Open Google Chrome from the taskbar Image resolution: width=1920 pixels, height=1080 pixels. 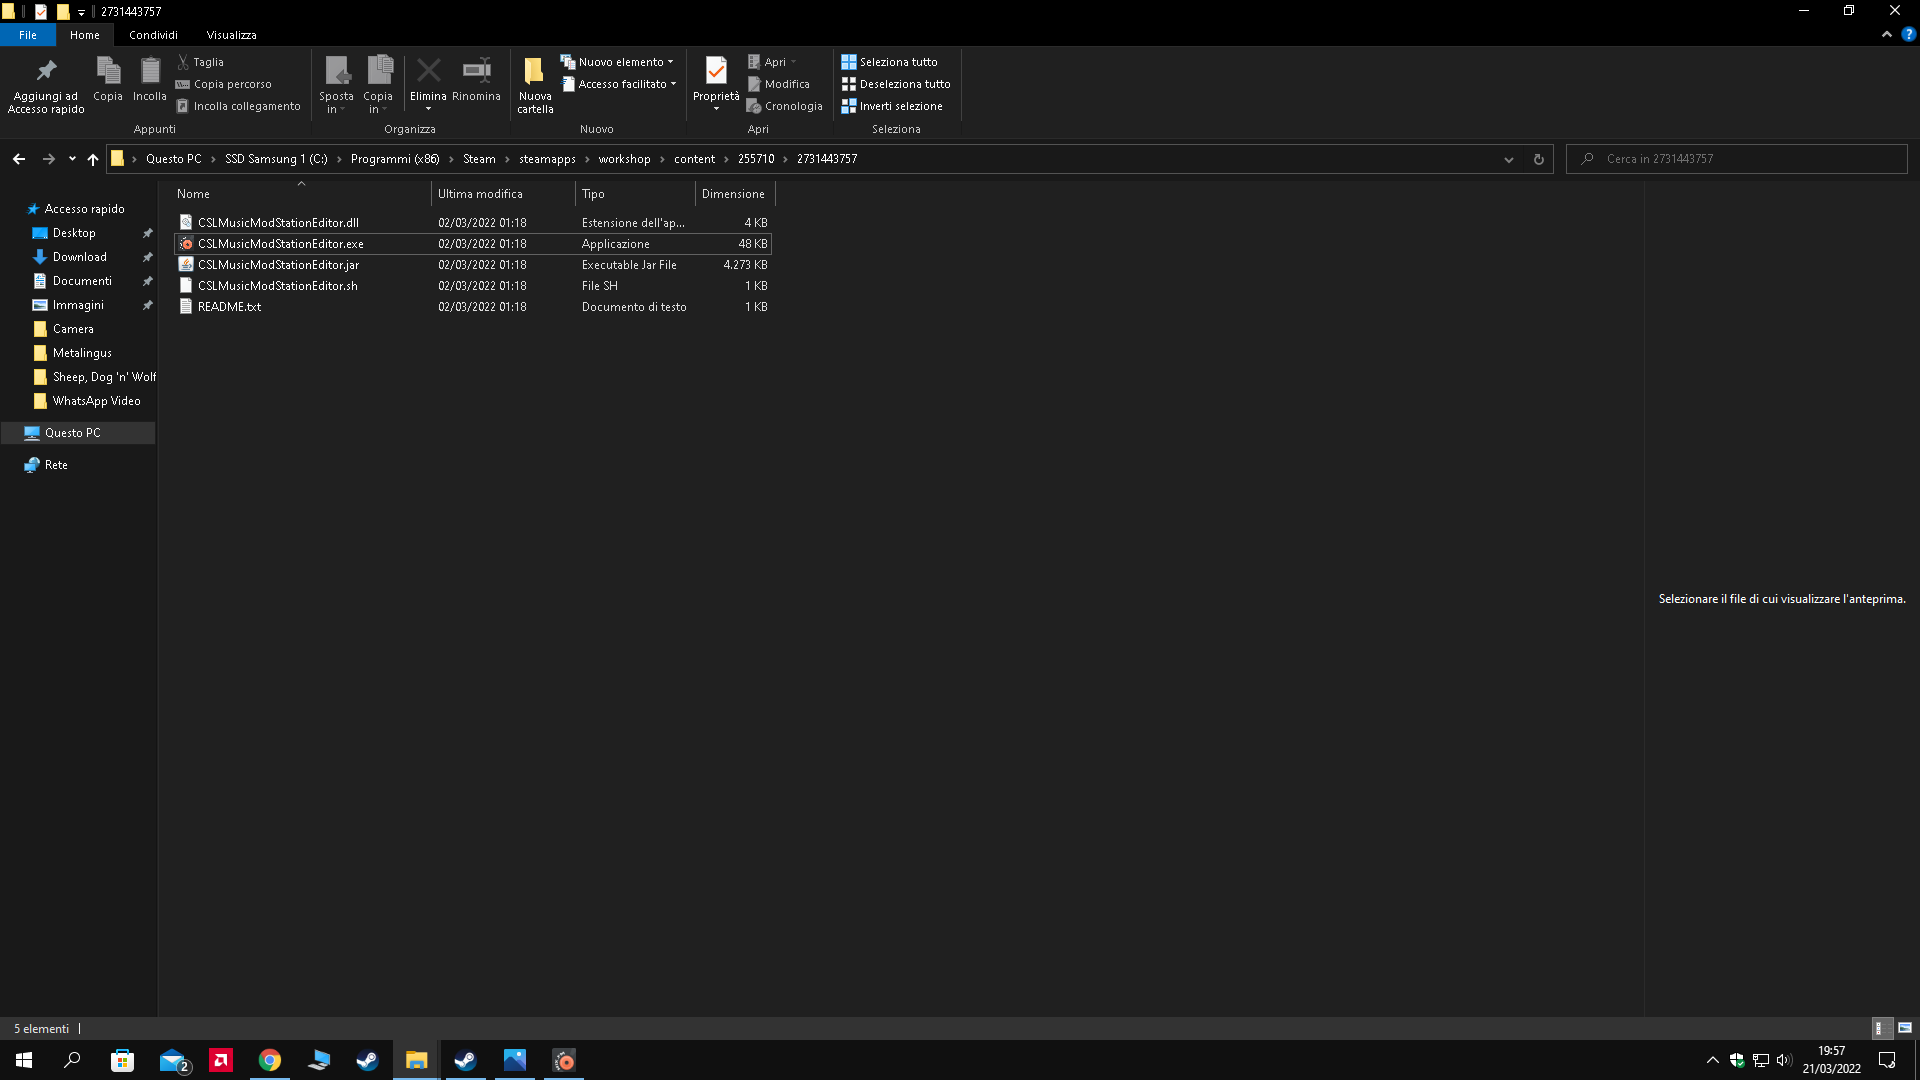[x=270, y=1060]
